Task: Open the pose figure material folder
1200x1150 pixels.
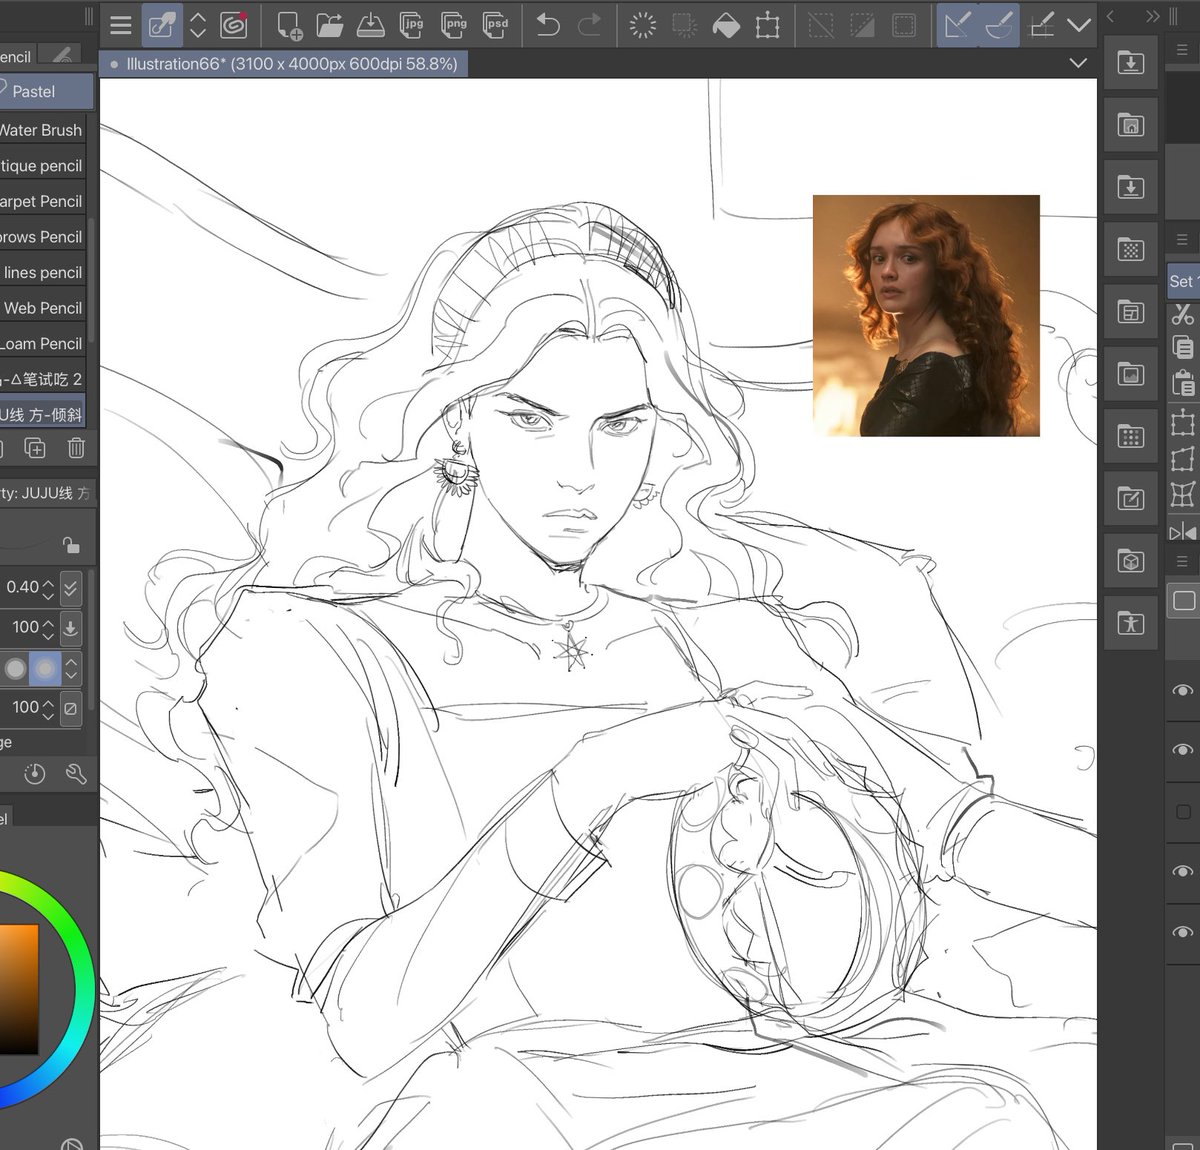Action: pyautogui.click(x=1131, y=623)
